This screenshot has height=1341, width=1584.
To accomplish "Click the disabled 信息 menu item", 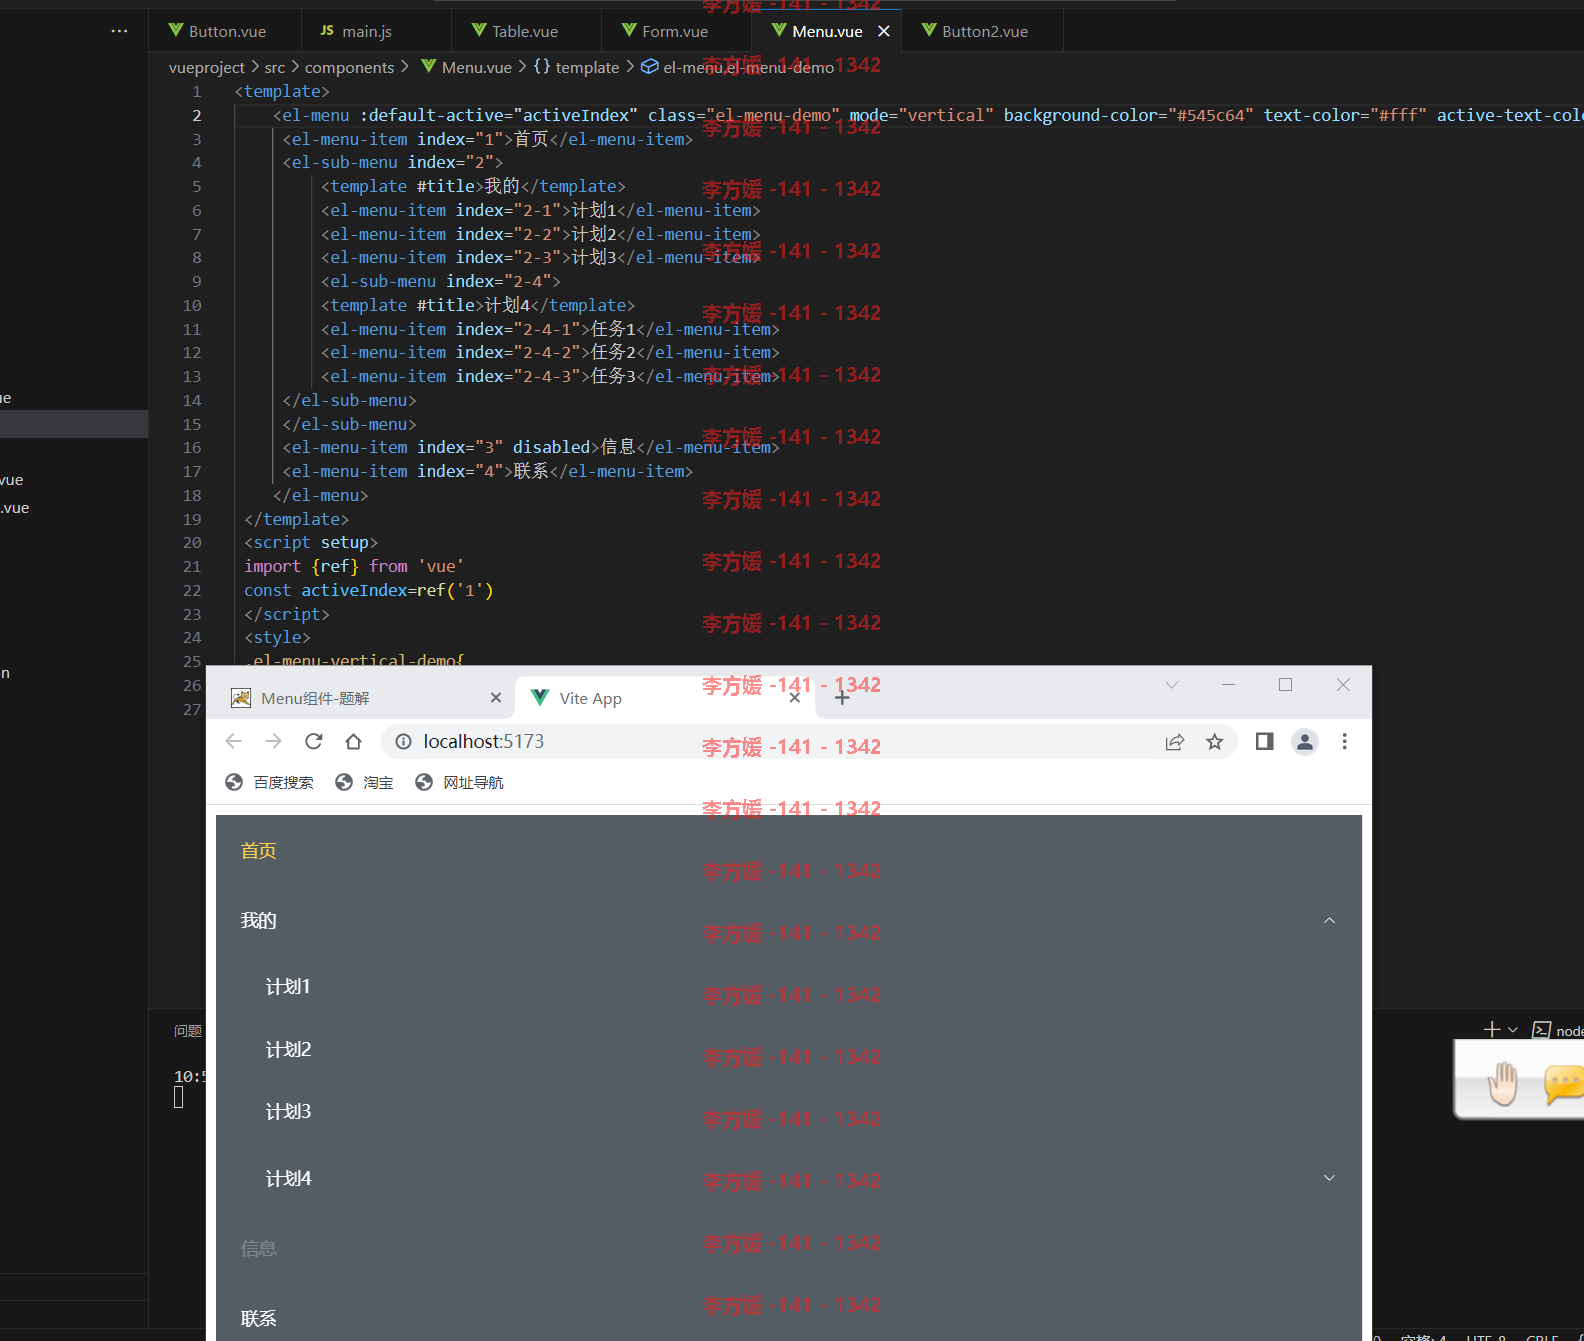I will pyautogui.click(x=789, y=1248).
